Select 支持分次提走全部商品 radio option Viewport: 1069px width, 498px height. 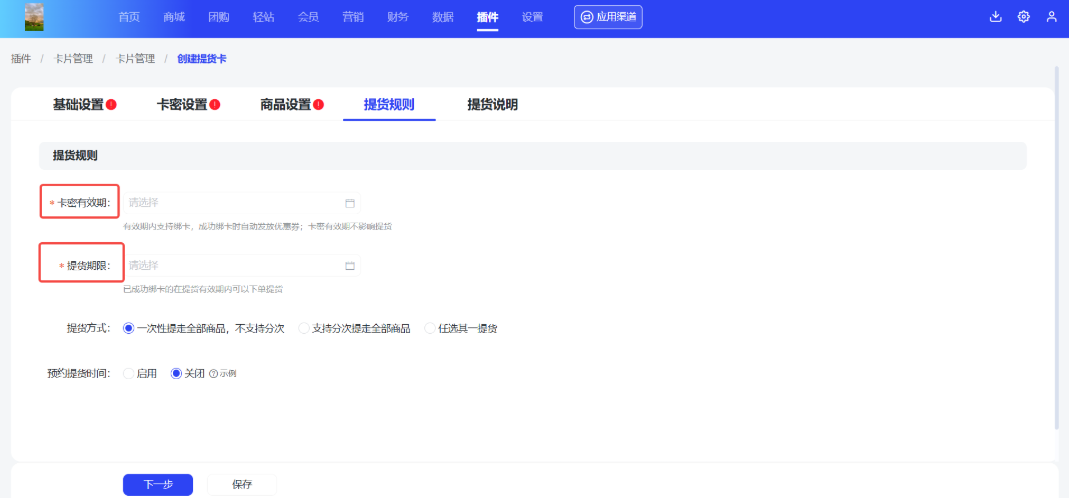tap(304, 328)
